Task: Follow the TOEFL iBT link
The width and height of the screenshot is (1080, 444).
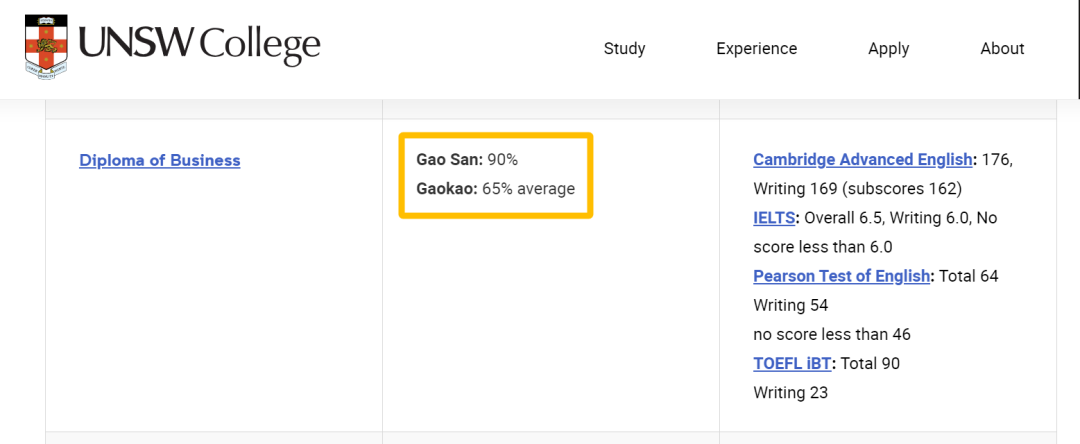Action: coord(792,363)
